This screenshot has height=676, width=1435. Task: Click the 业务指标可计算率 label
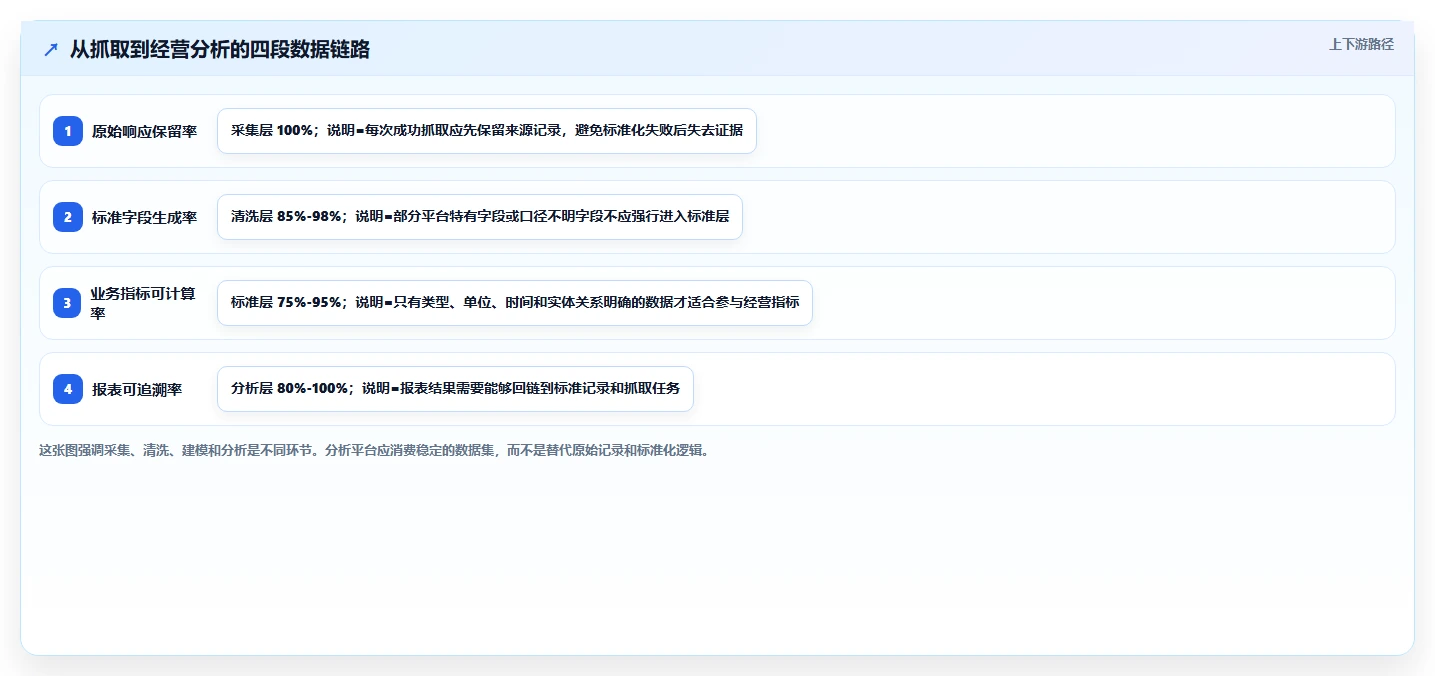(144, 303)
